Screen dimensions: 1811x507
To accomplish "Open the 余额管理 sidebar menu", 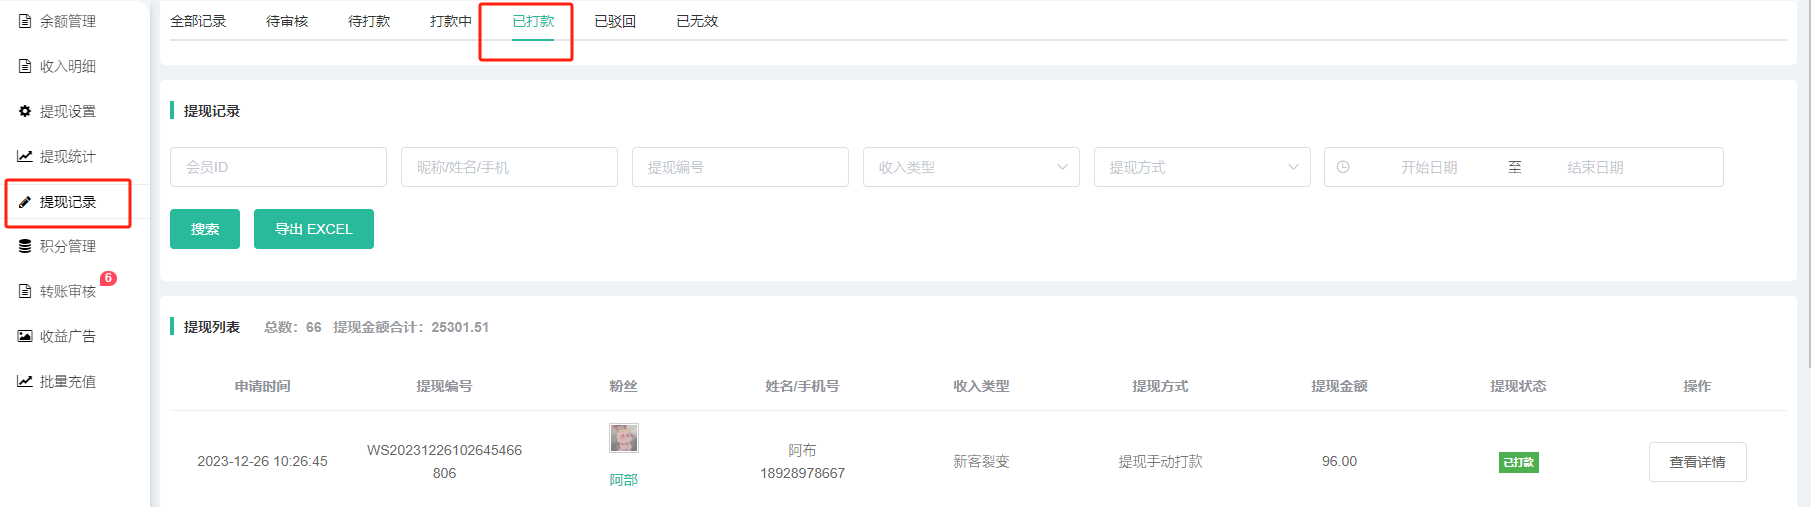I will click(68, 21).
